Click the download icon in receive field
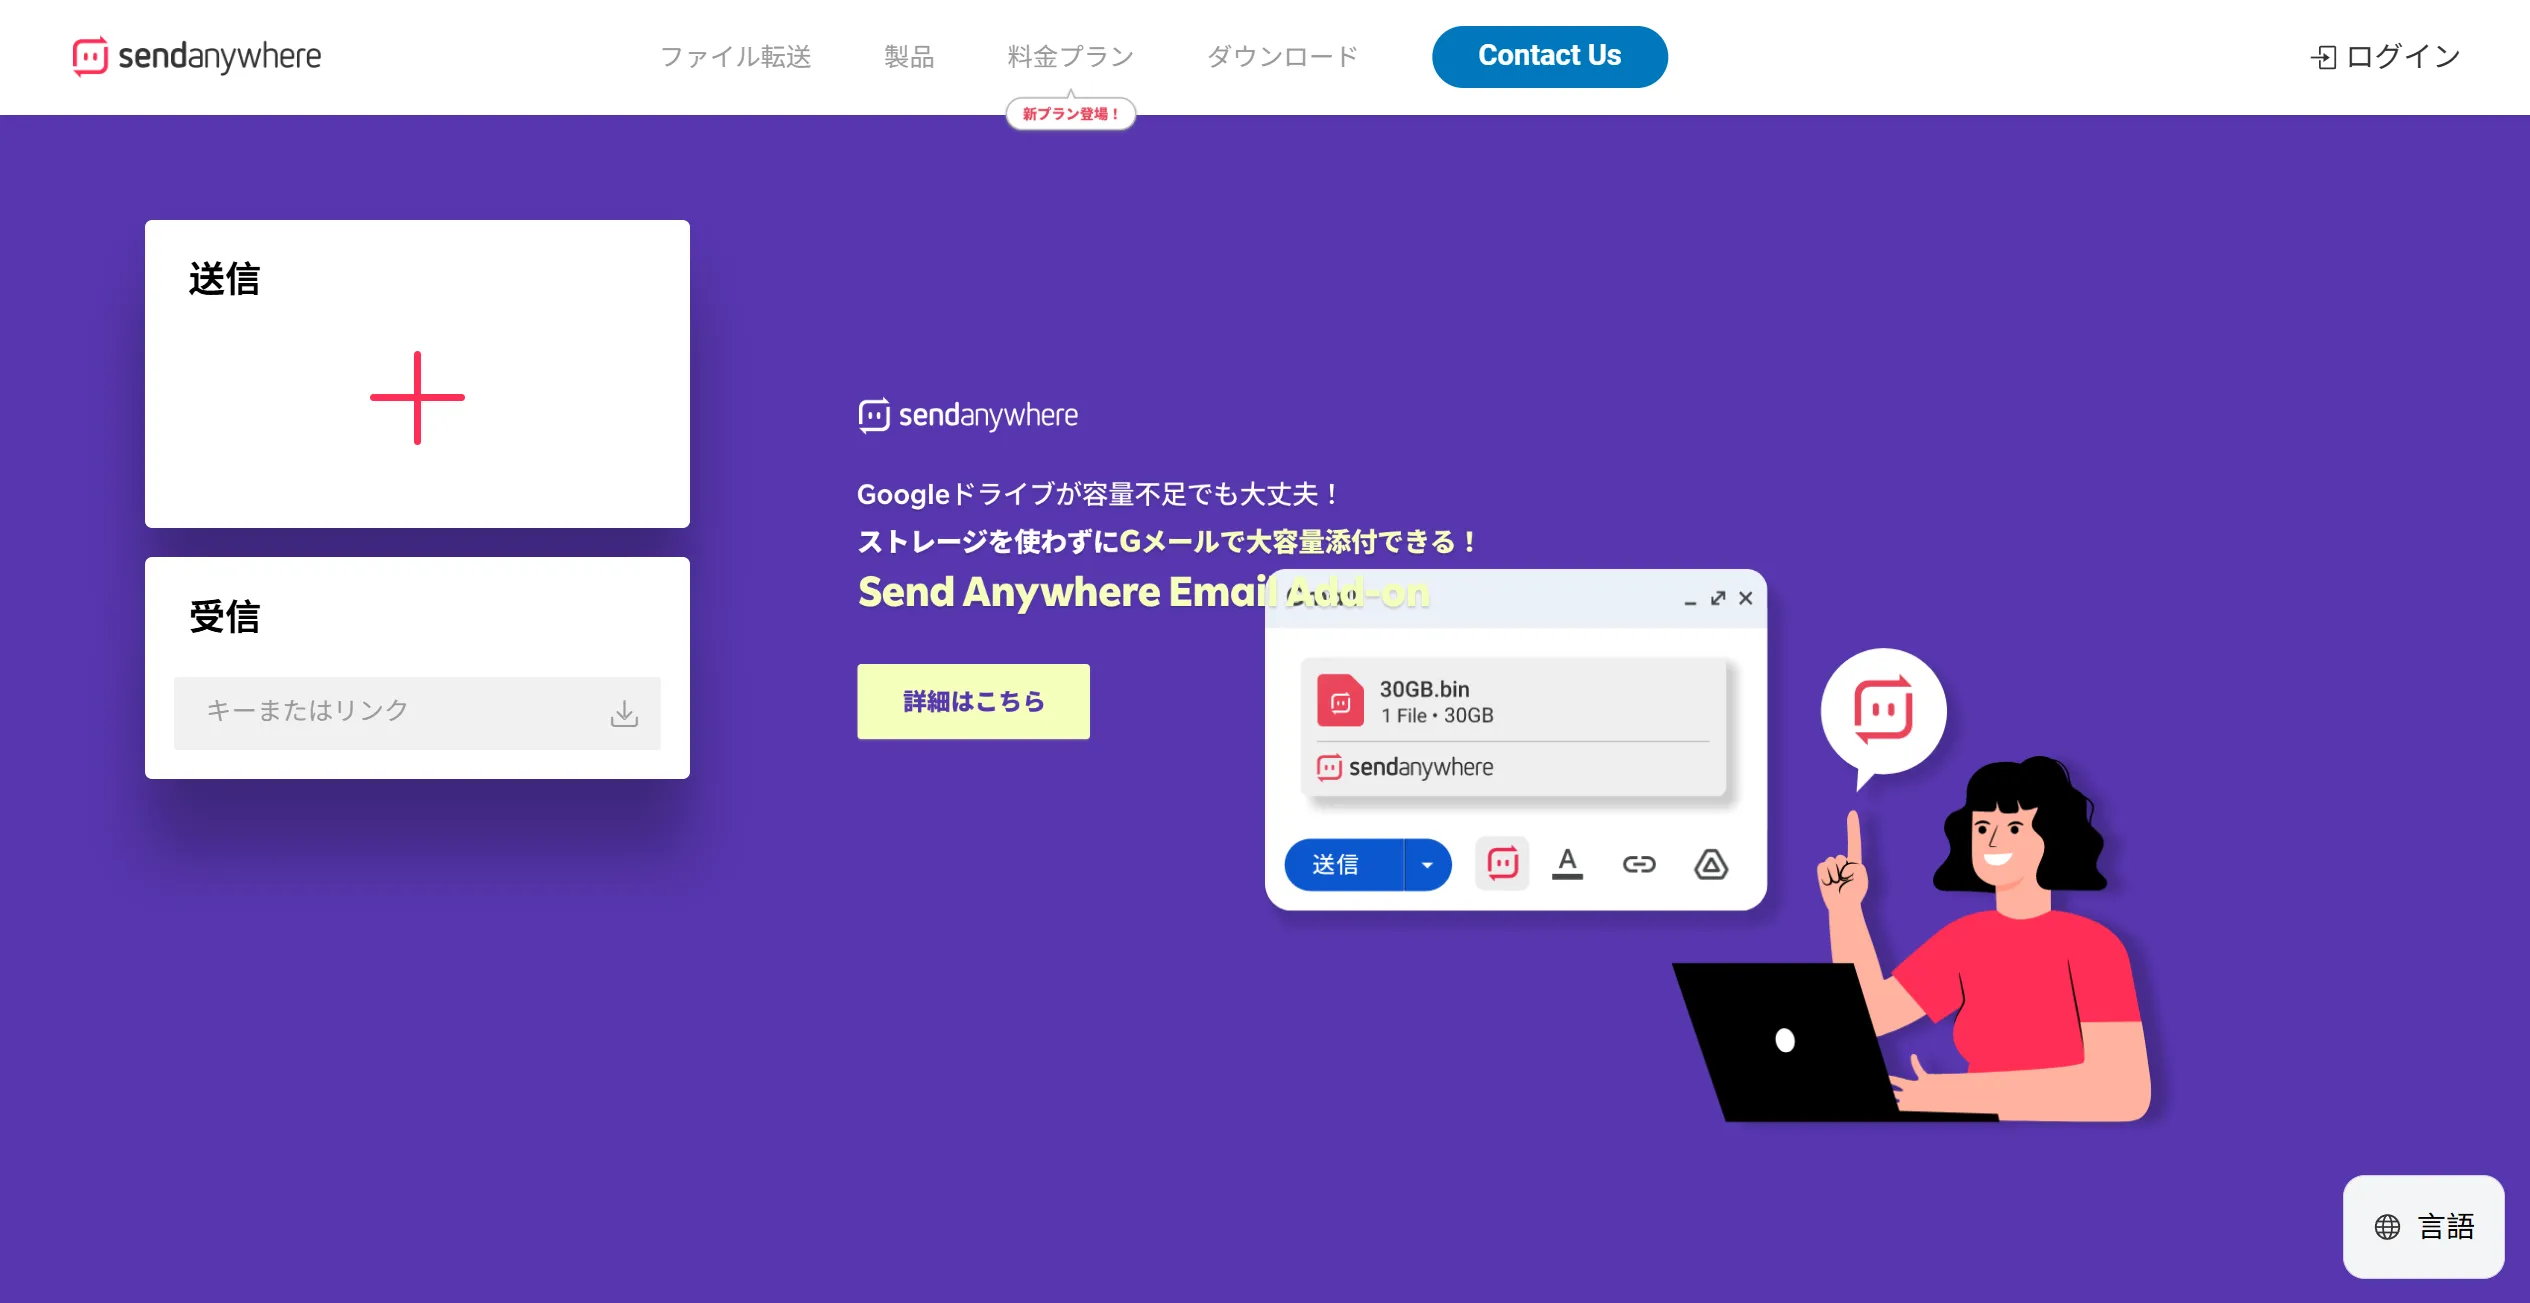 click(624, 713)
